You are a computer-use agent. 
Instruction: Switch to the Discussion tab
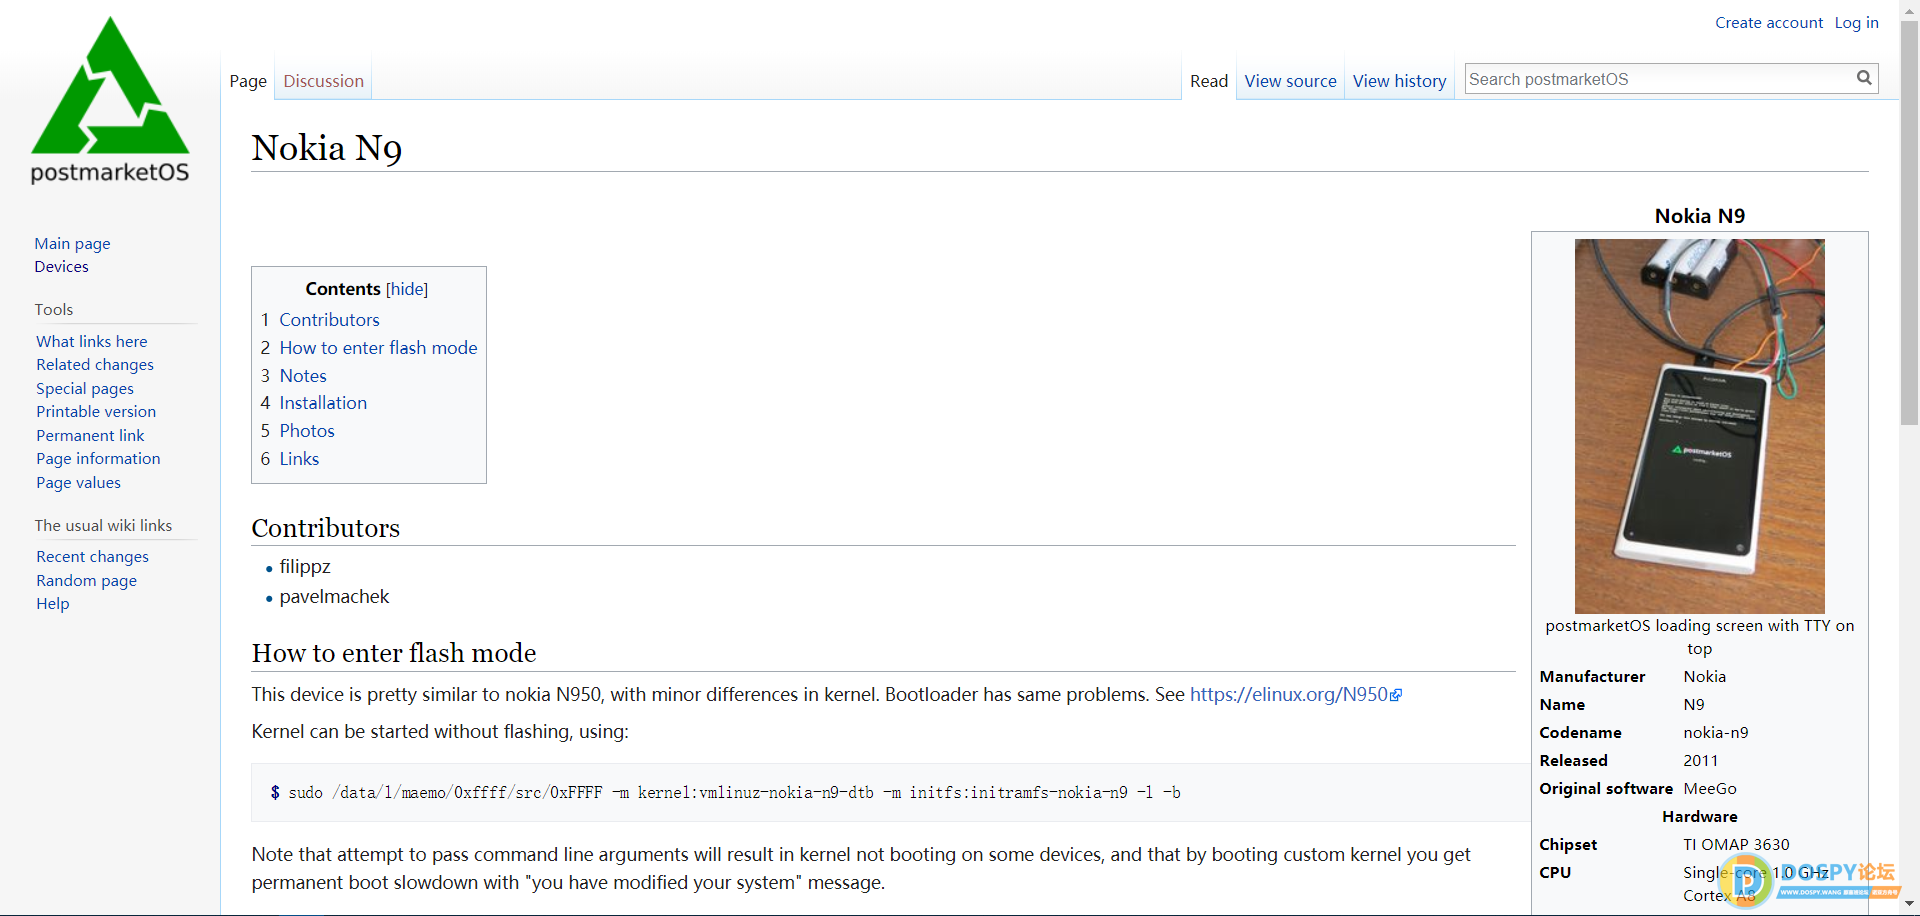323,81
